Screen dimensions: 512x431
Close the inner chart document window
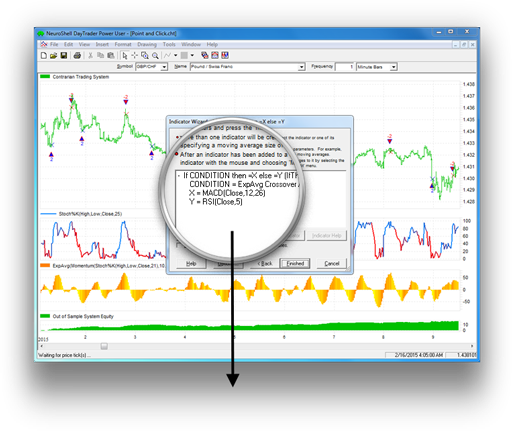click(x=472, y=44)
